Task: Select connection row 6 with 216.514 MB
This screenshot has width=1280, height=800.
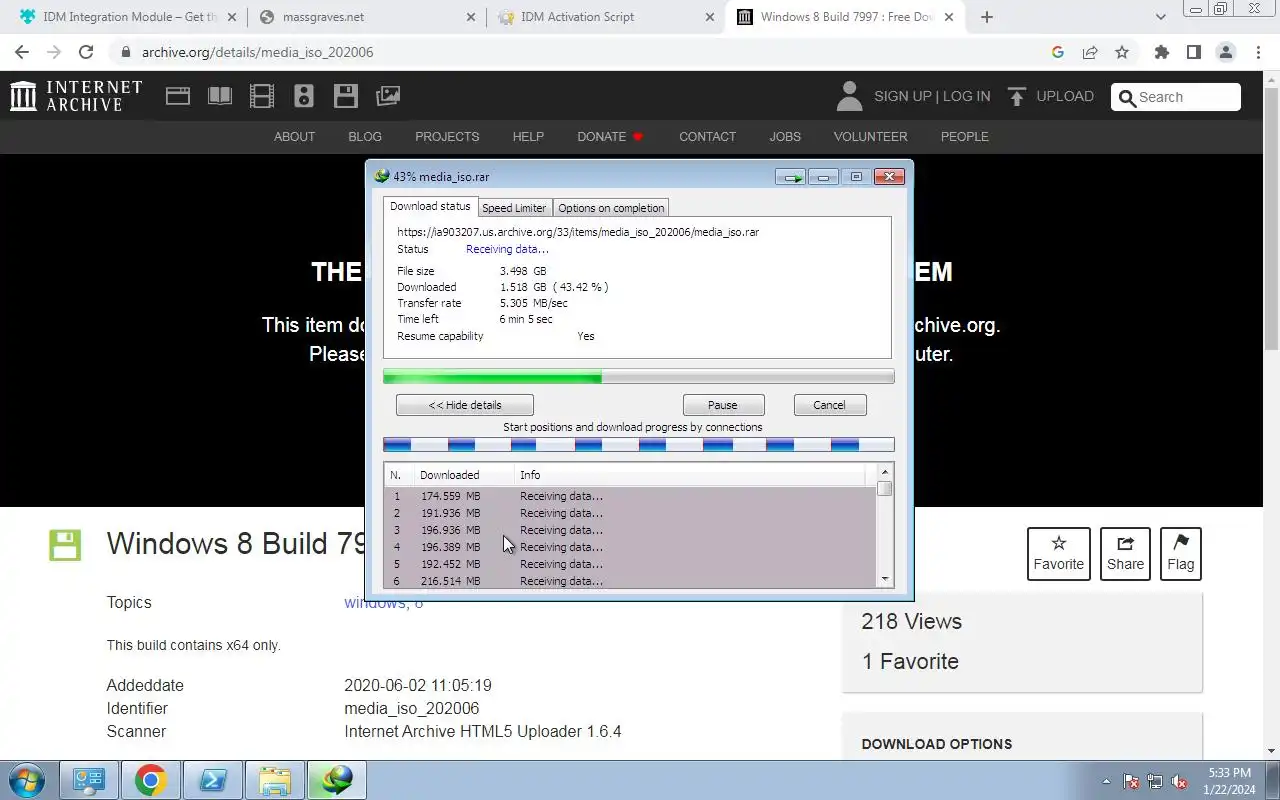Action: pyautogui.click(x=630, y=581)
